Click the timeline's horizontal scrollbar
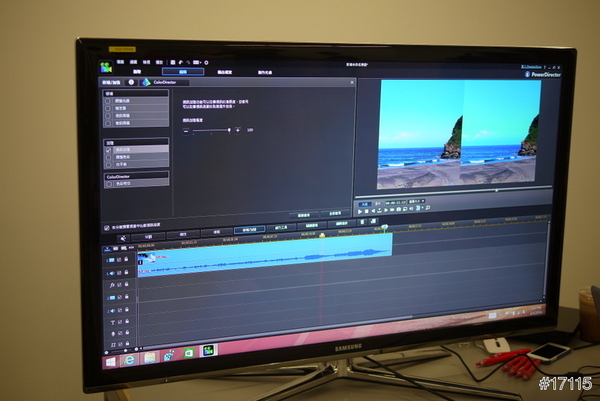This screenshot has width=600, height=401. point(276,331)
